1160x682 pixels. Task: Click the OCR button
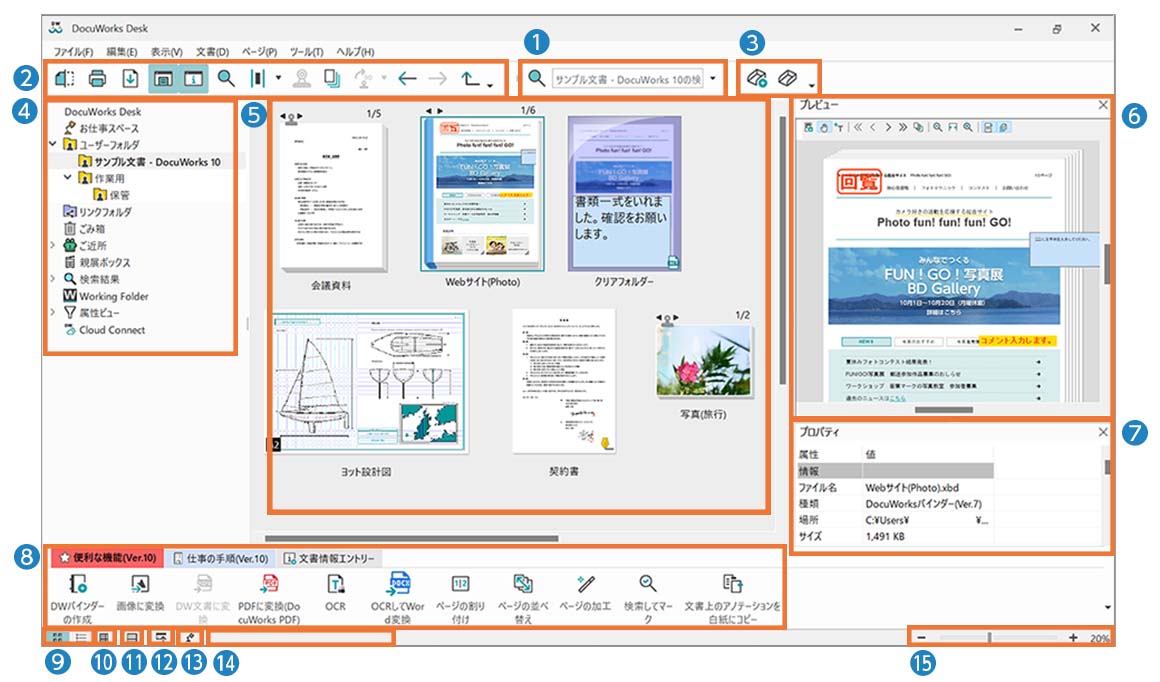coord(335,592)
